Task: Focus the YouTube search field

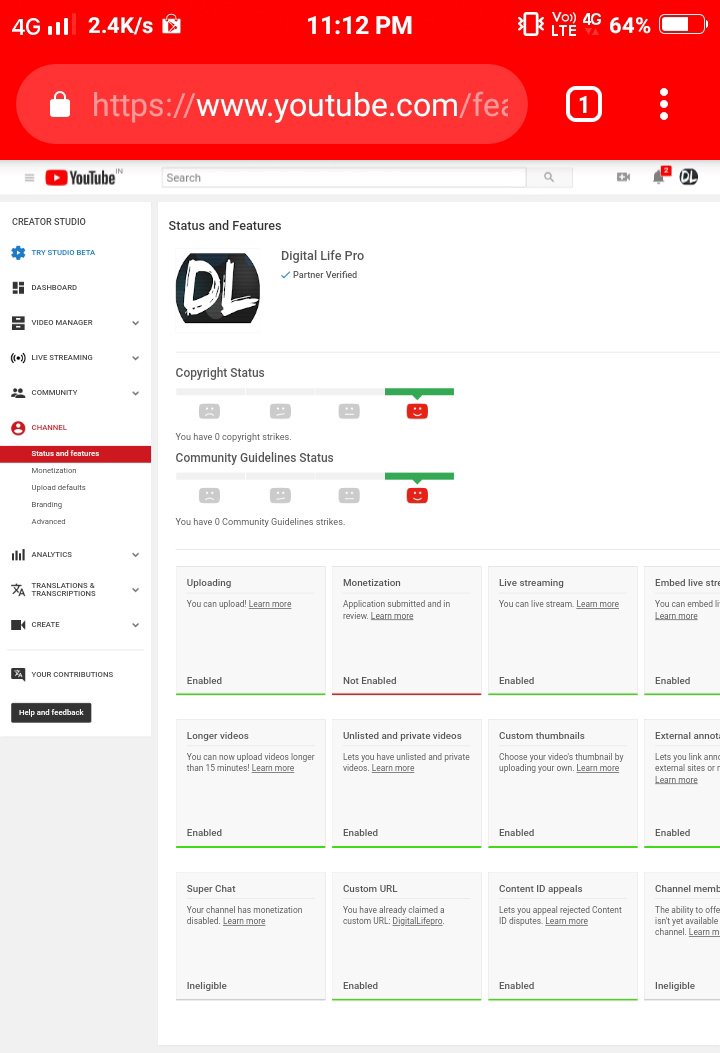Action: coord(344,177)
